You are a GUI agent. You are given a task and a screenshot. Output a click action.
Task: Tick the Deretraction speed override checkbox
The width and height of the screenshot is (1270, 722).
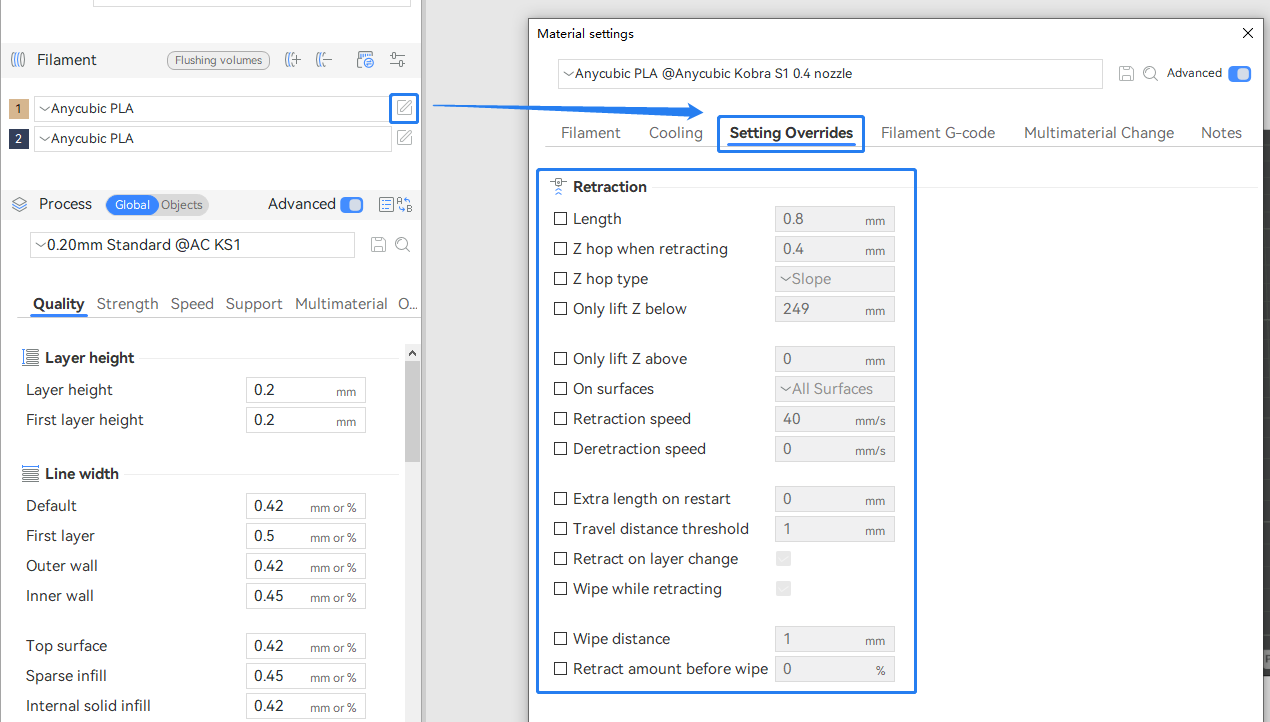coord(560,449)
